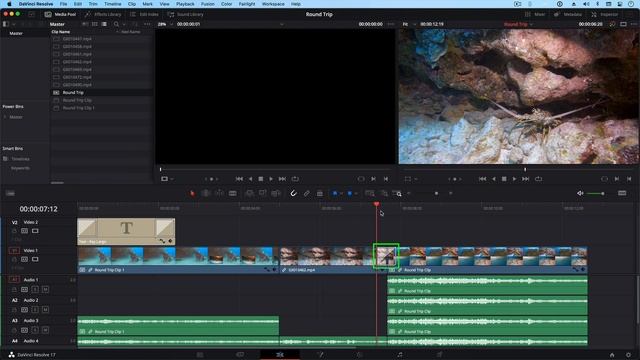Viewport: 640px width, 360px height.
Task: Select the Timelines smart bin
Action: tap(20, 159)
